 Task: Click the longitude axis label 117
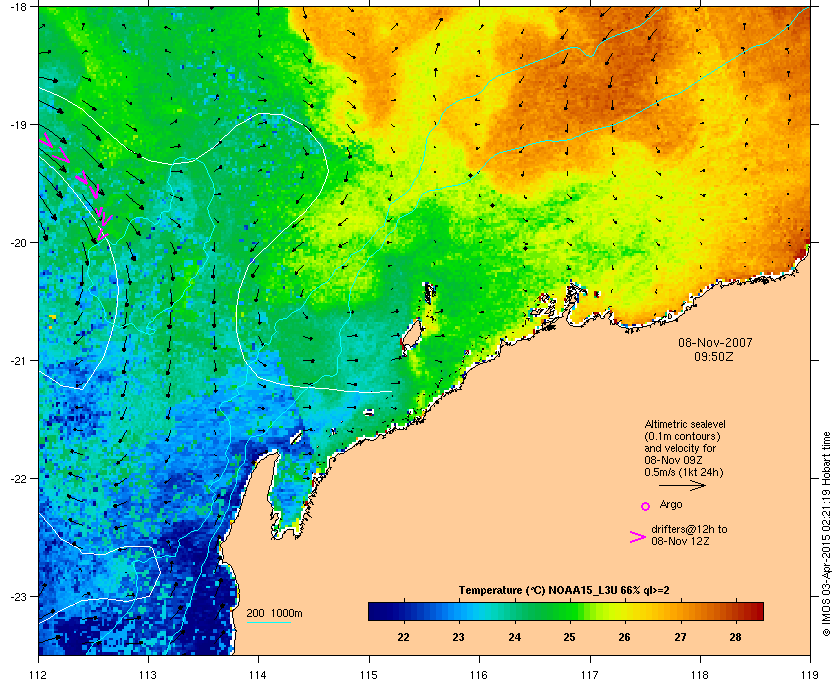pos(589,675)
